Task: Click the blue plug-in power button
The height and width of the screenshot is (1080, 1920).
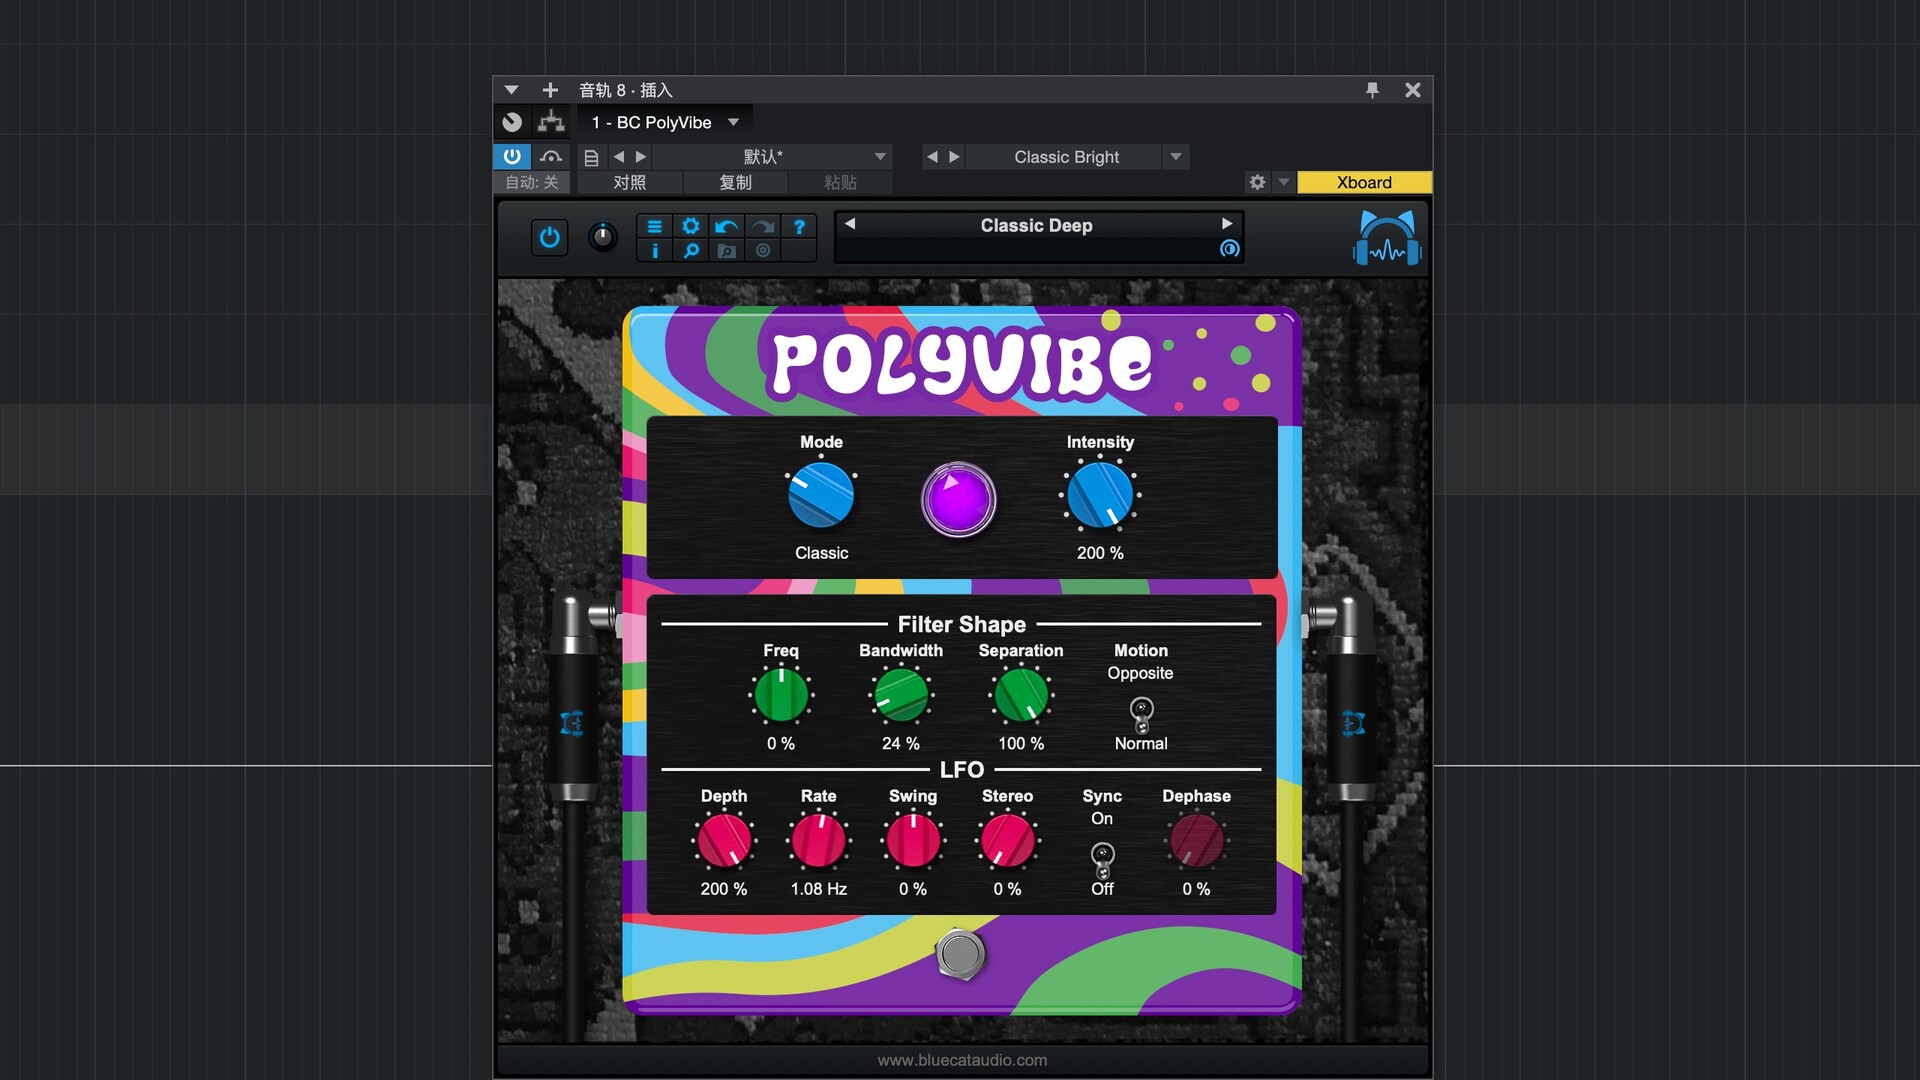Action: (549, 238)
